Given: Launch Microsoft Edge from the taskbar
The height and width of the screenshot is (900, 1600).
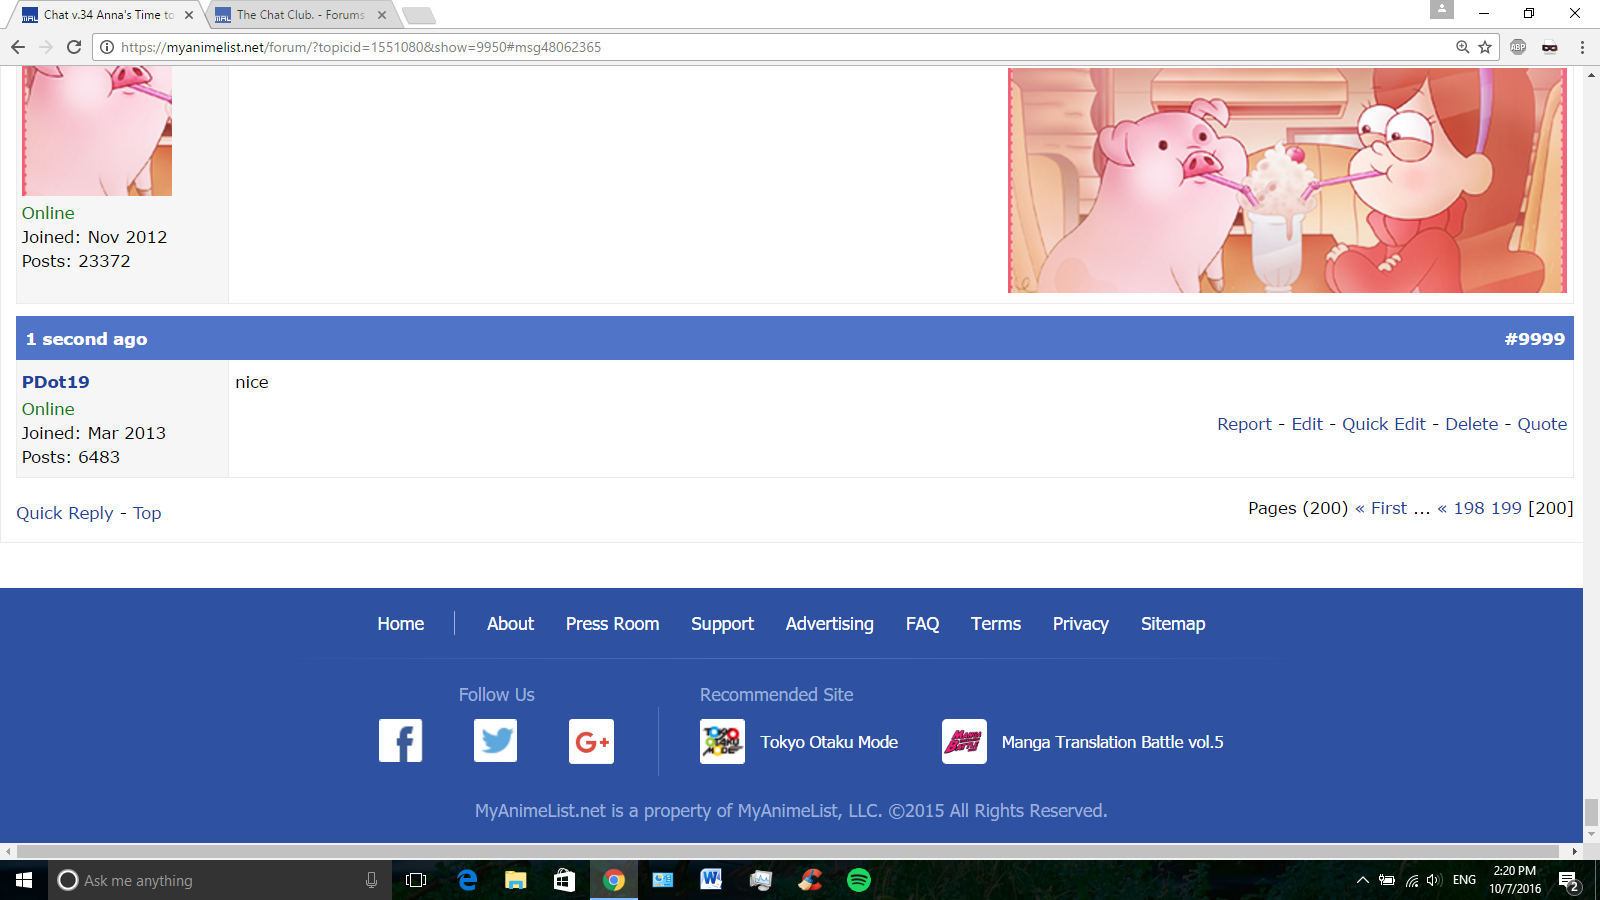Looking at the screenshot, I should [x=467, y=880].
